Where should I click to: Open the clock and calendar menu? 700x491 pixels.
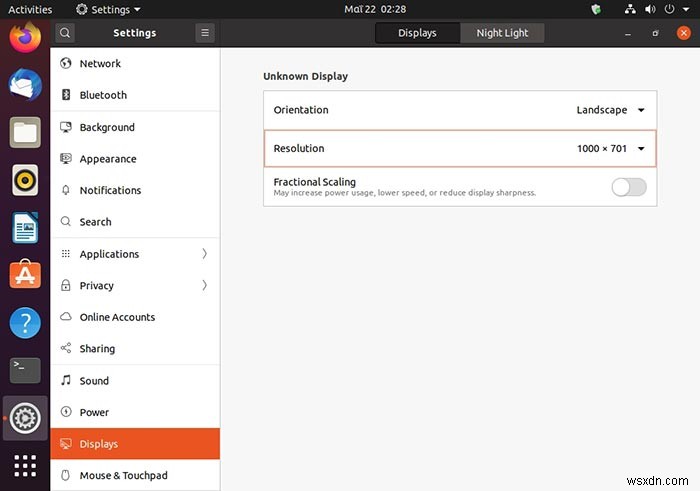pyautogui.click(x=375, y=9)
